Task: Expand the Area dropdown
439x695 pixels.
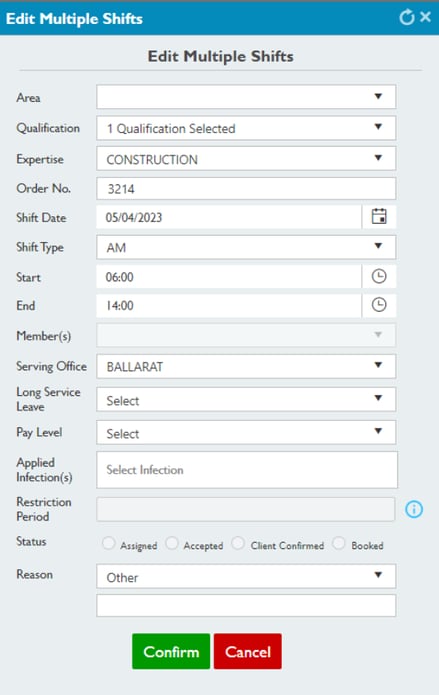Action: pos(246,97)
